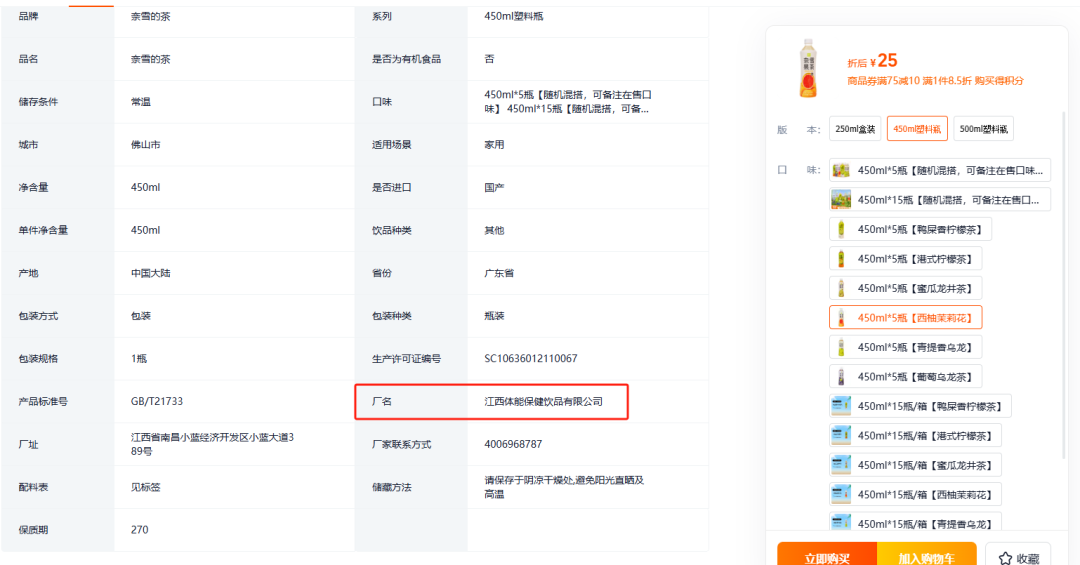The image size is (1080, 565).
Task: Click the 是否为有机食品 value 否
Action: pos(489,59)
